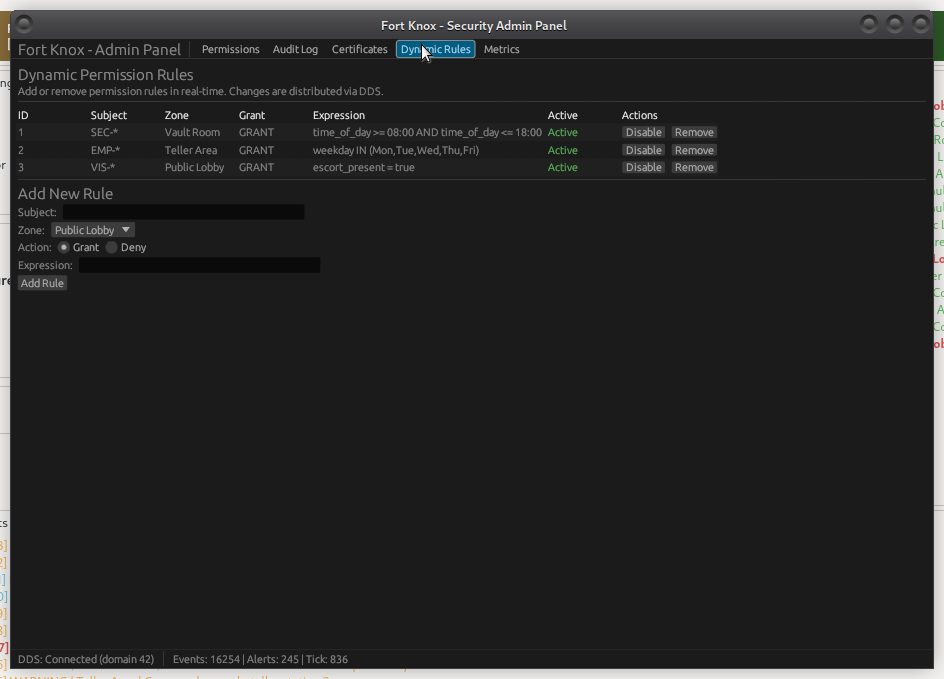Open the Audit Log tab

[x=295, y=49]
